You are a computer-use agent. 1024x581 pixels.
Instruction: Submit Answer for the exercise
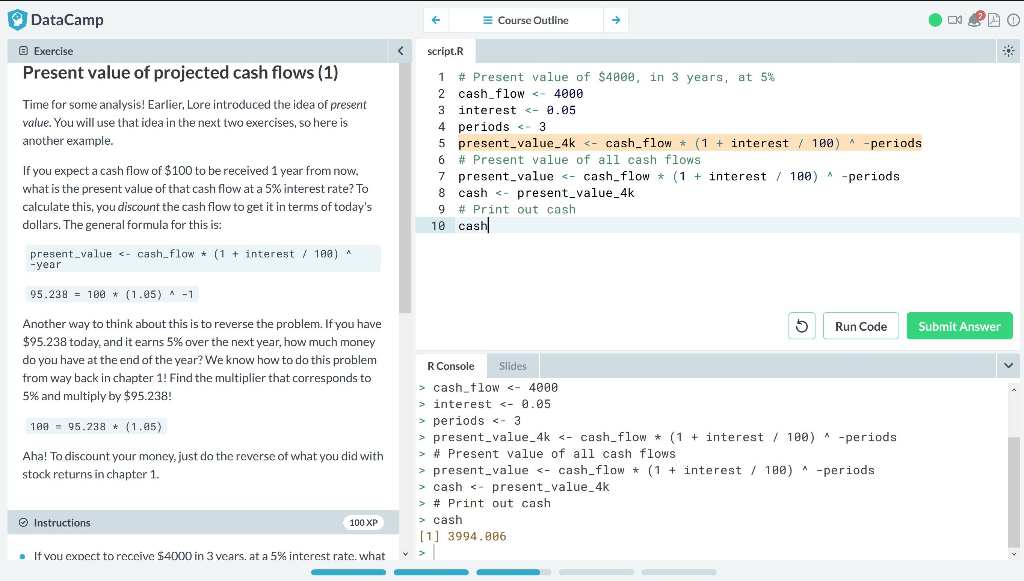tap(959, 325)
